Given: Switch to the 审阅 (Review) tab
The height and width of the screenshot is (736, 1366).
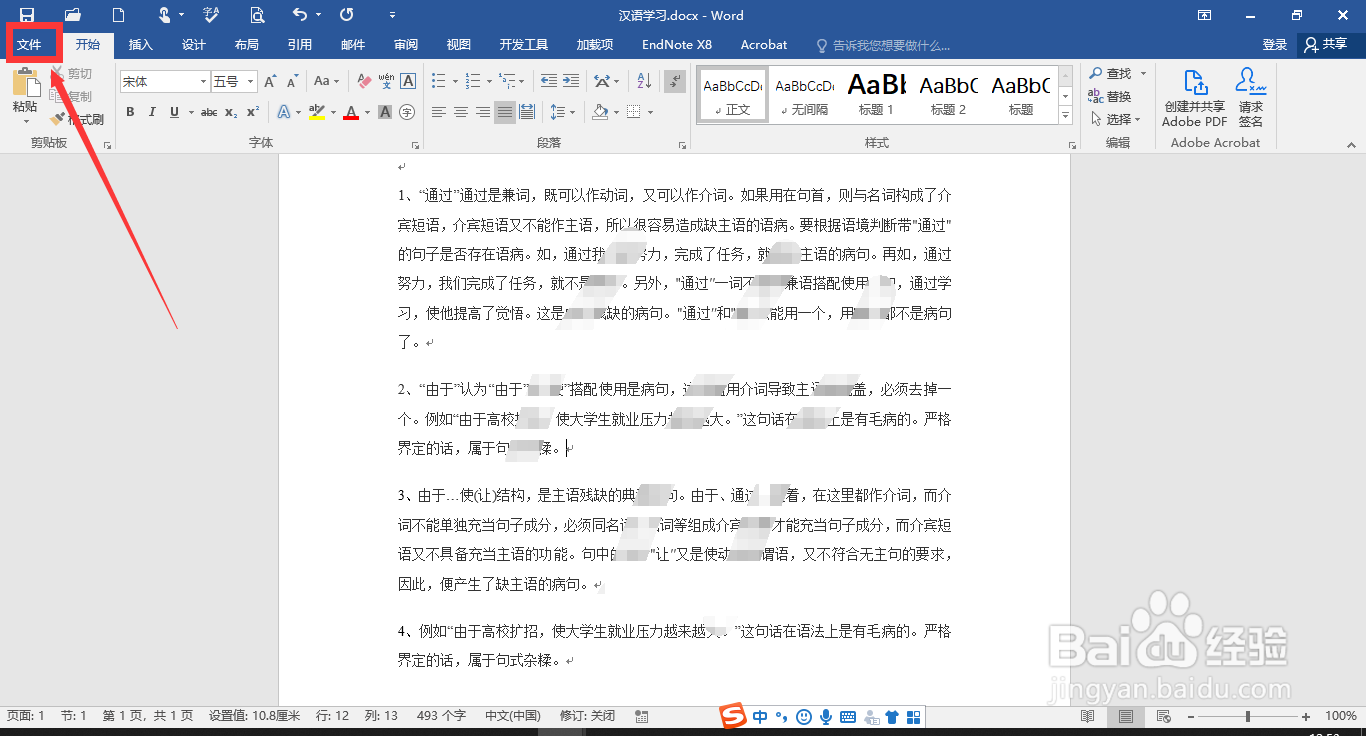Looking at the screenshot, I should pyautogui.click(x=406, y=45).
